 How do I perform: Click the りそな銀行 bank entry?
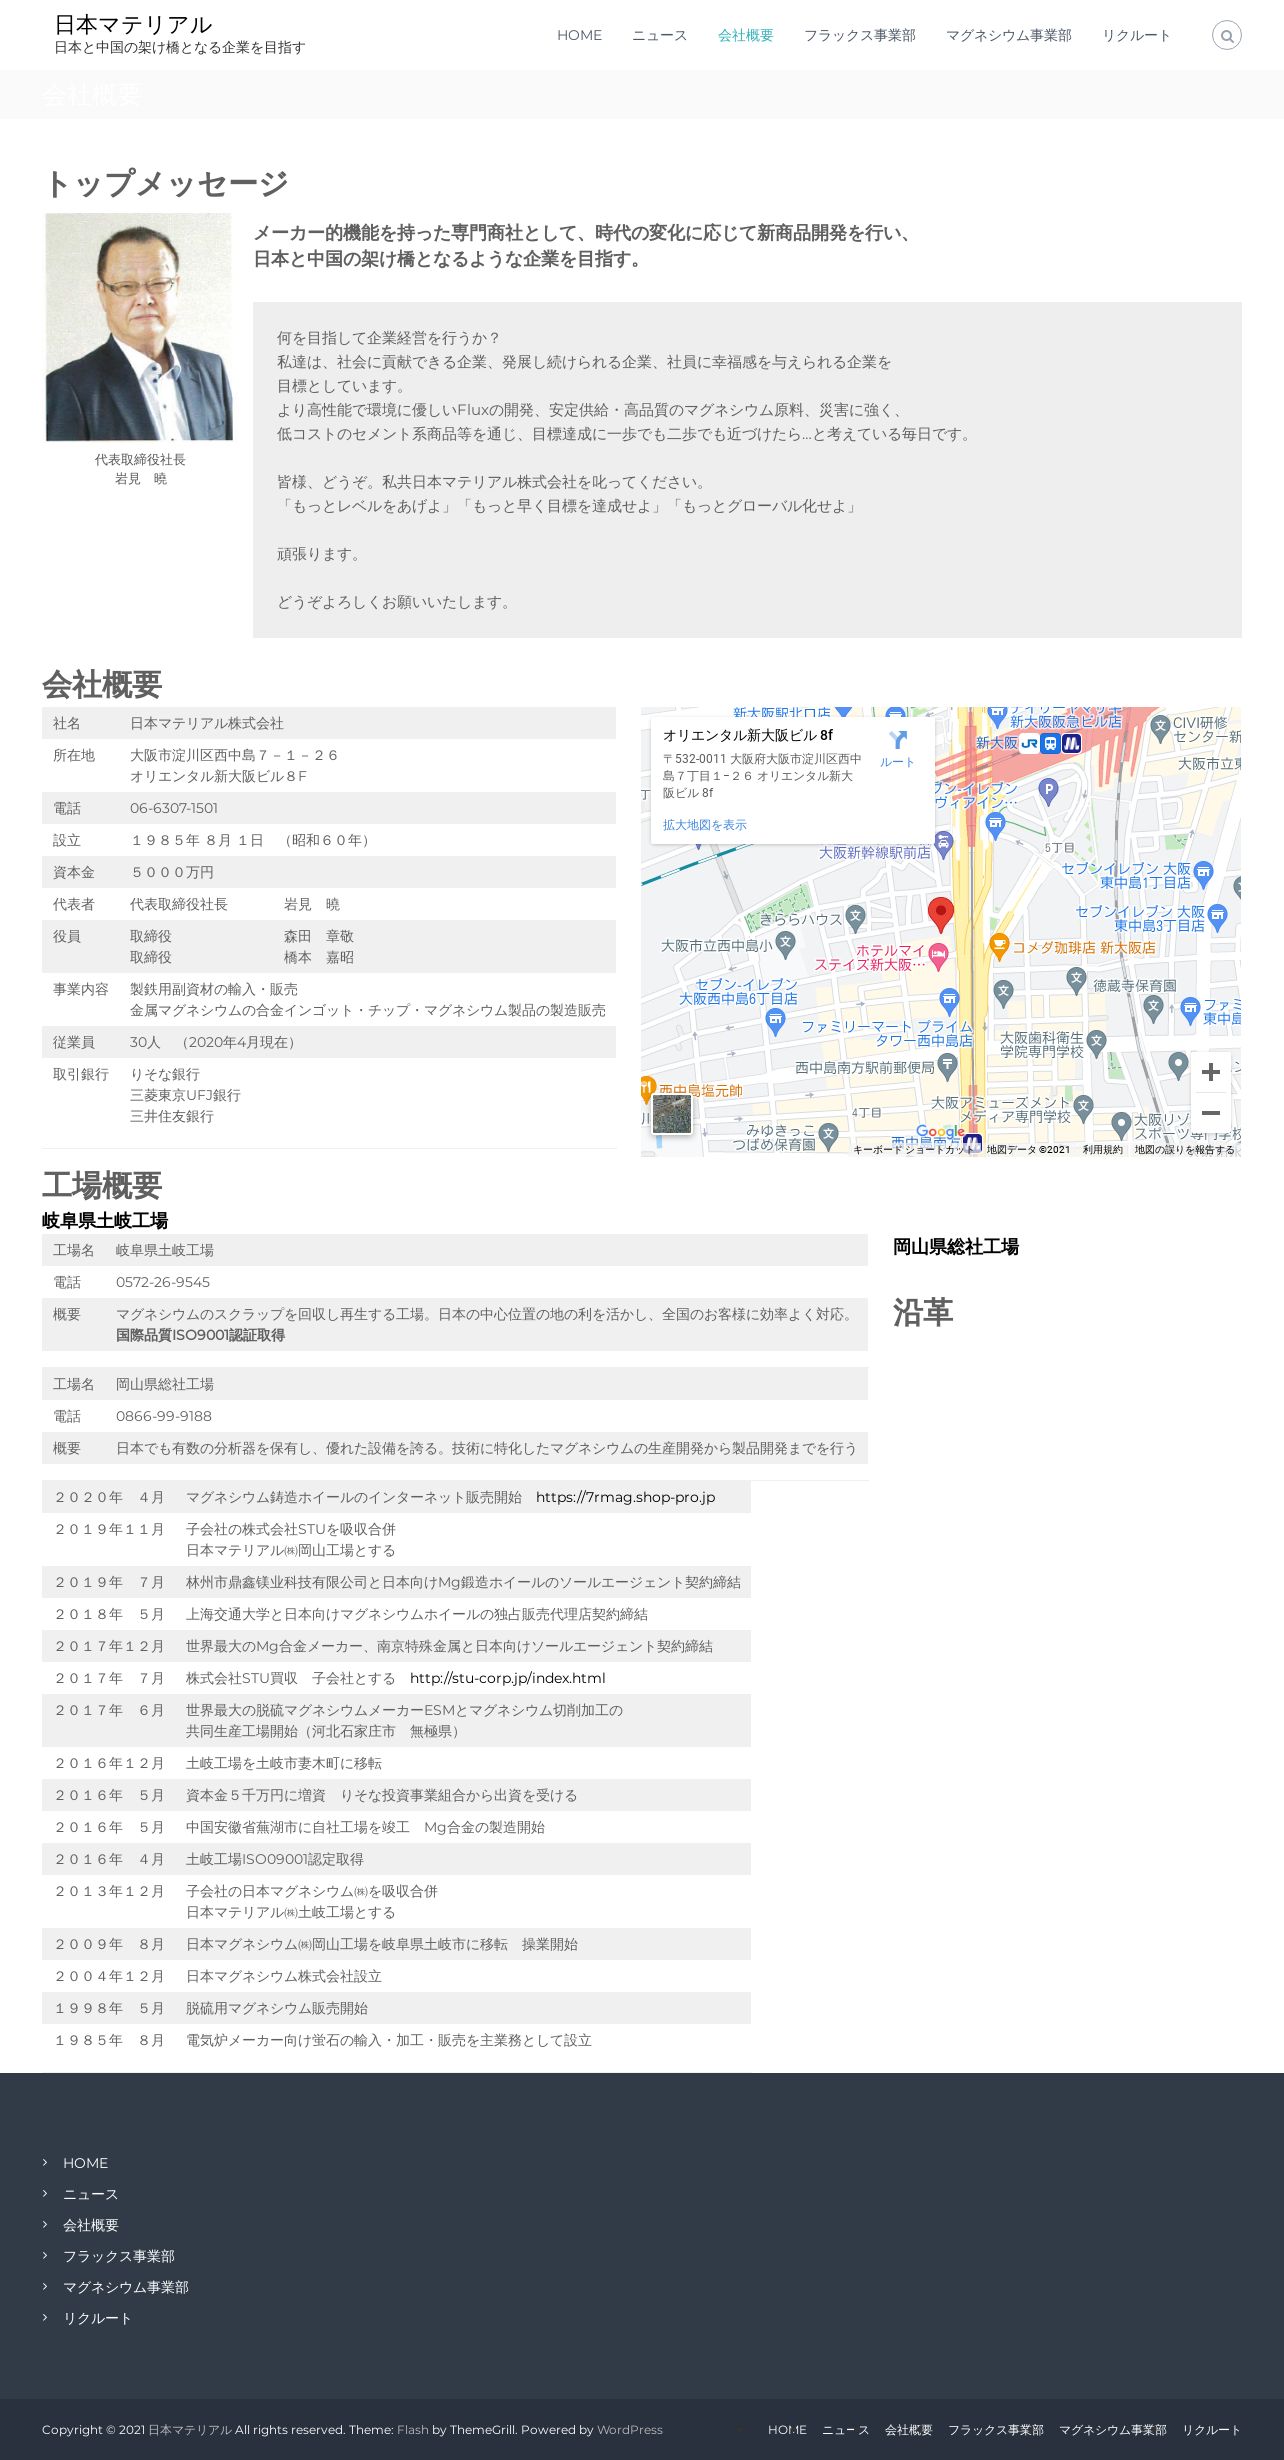click(165, 1074)
